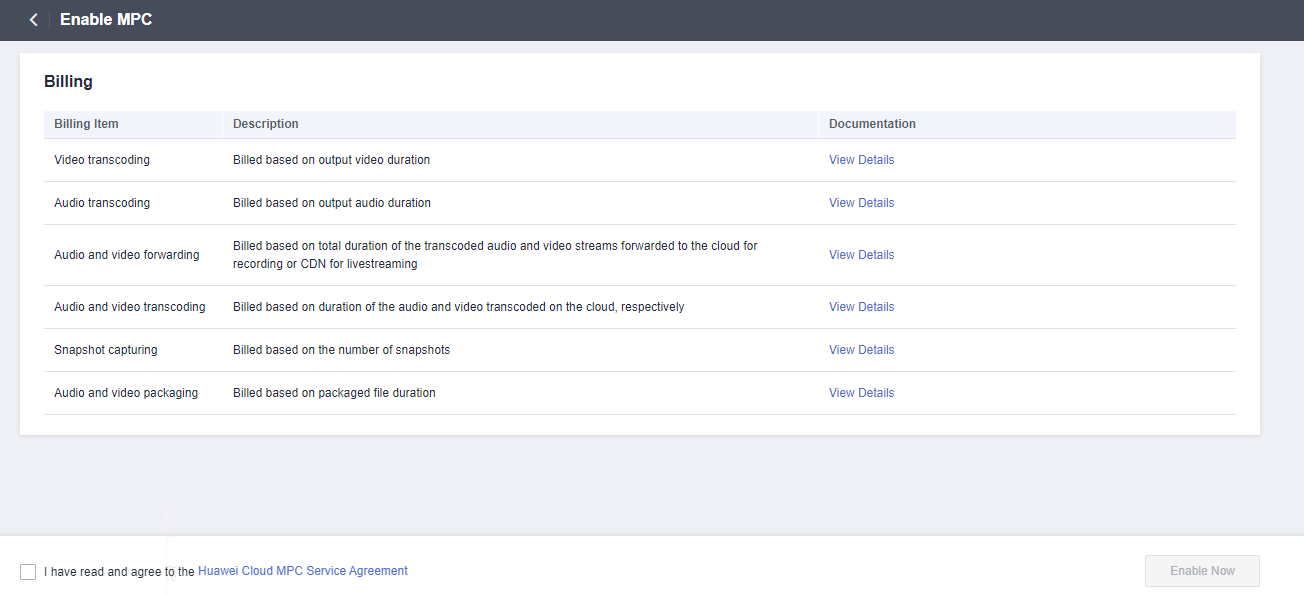1304x596 pixels.
Task: View Details for Audio and video packaging
Action: click(x=861, y=393)
